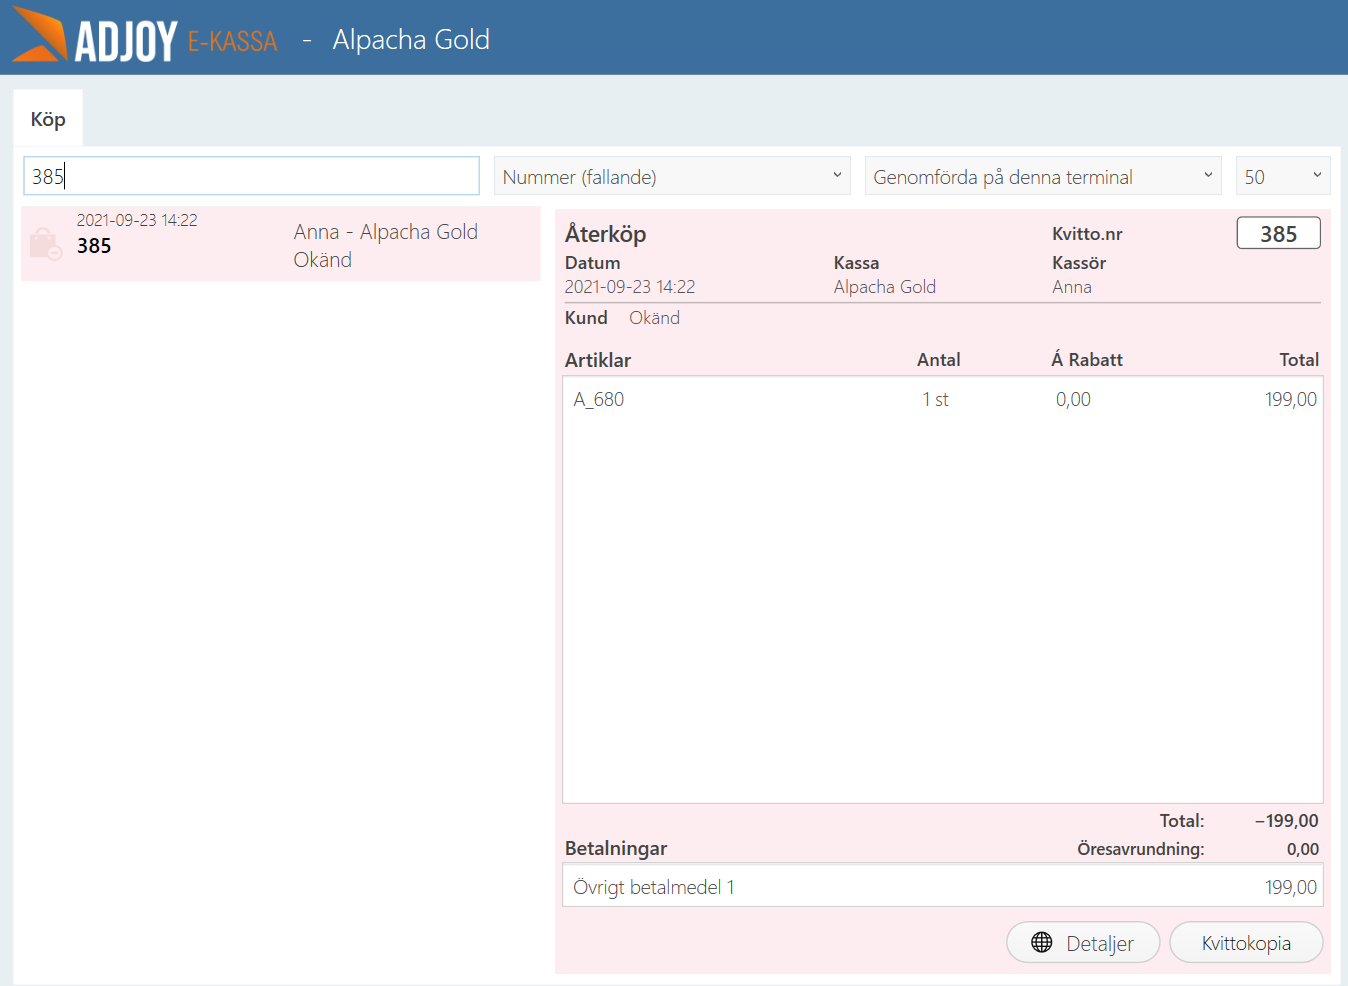Click the date 2021-09-23 14:22 under Datum

[630, 287]
